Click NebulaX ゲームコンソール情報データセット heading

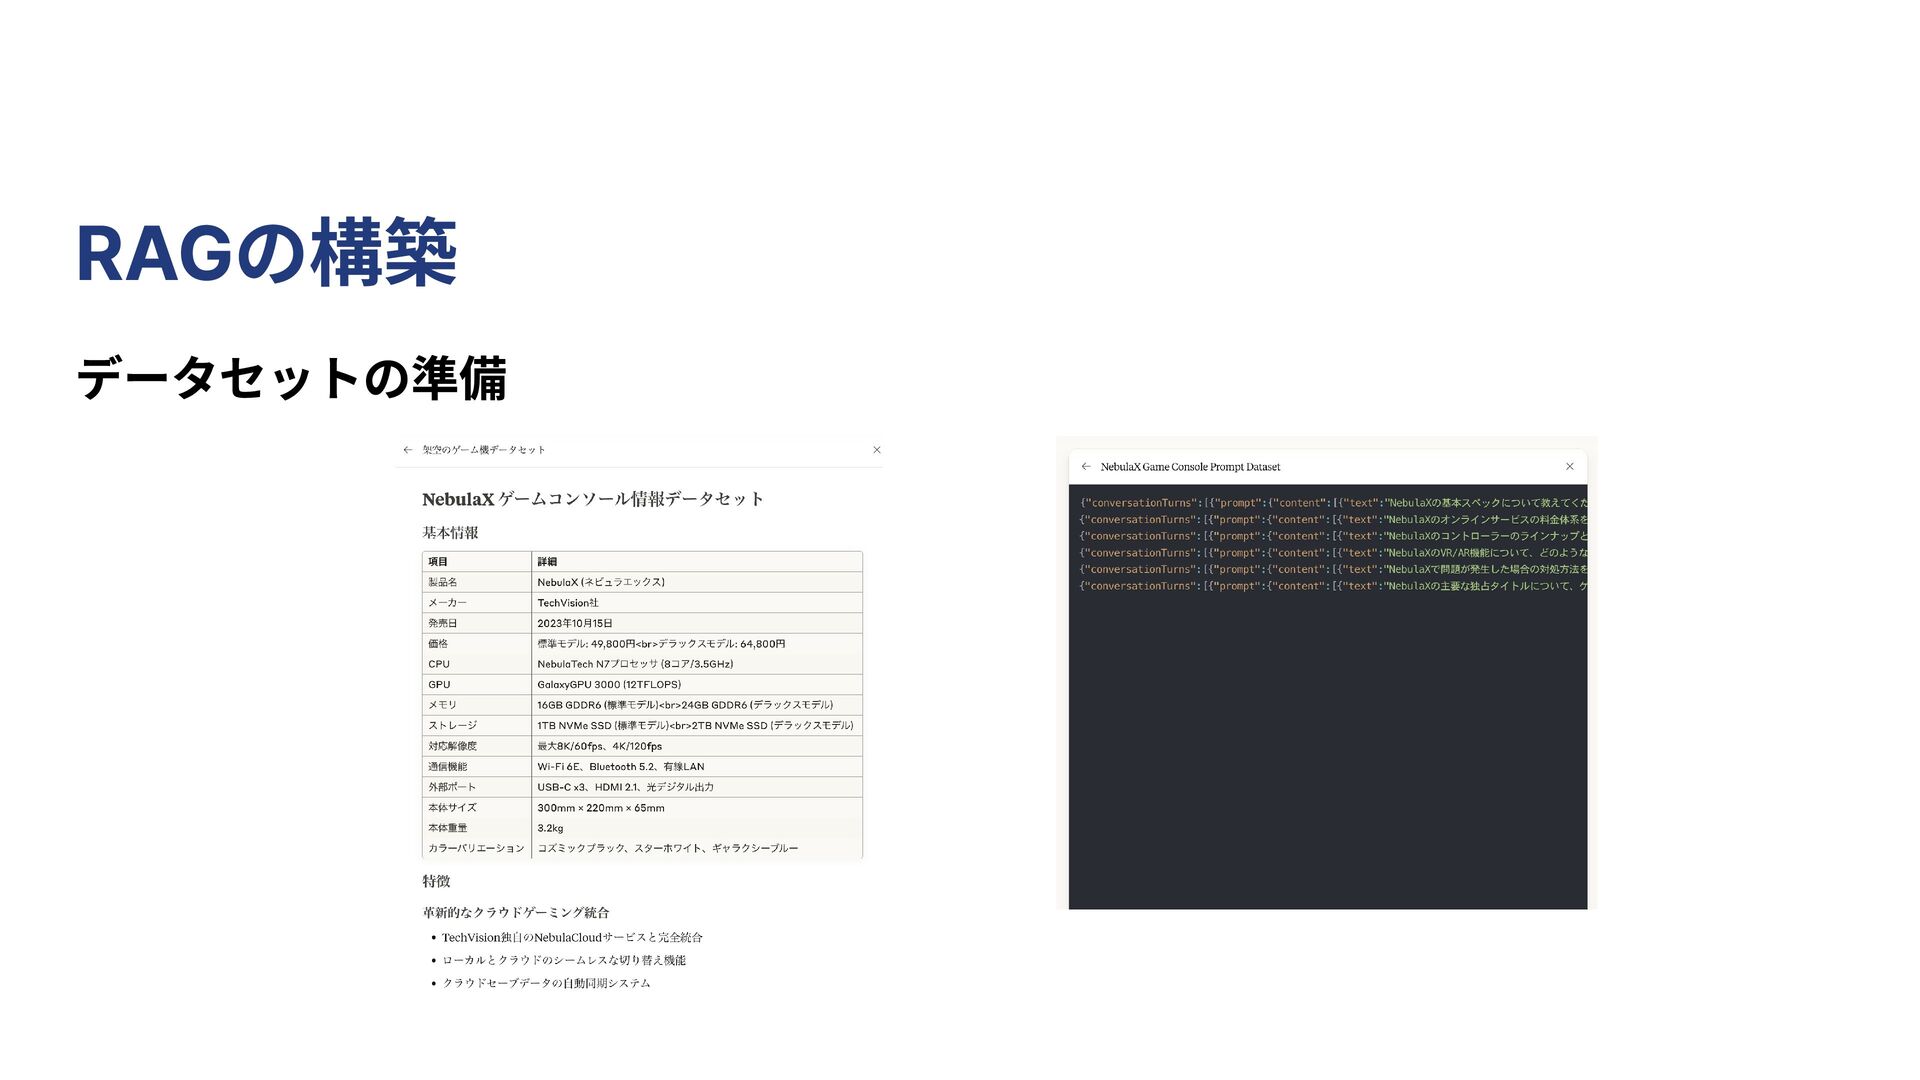click(x=592, y=499)
